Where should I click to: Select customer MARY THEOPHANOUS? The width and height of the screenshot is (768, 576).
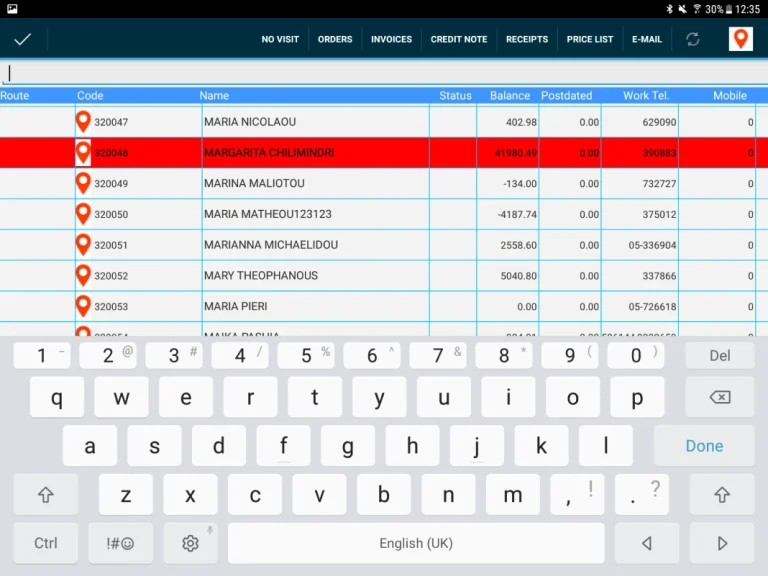coord(261,276)
